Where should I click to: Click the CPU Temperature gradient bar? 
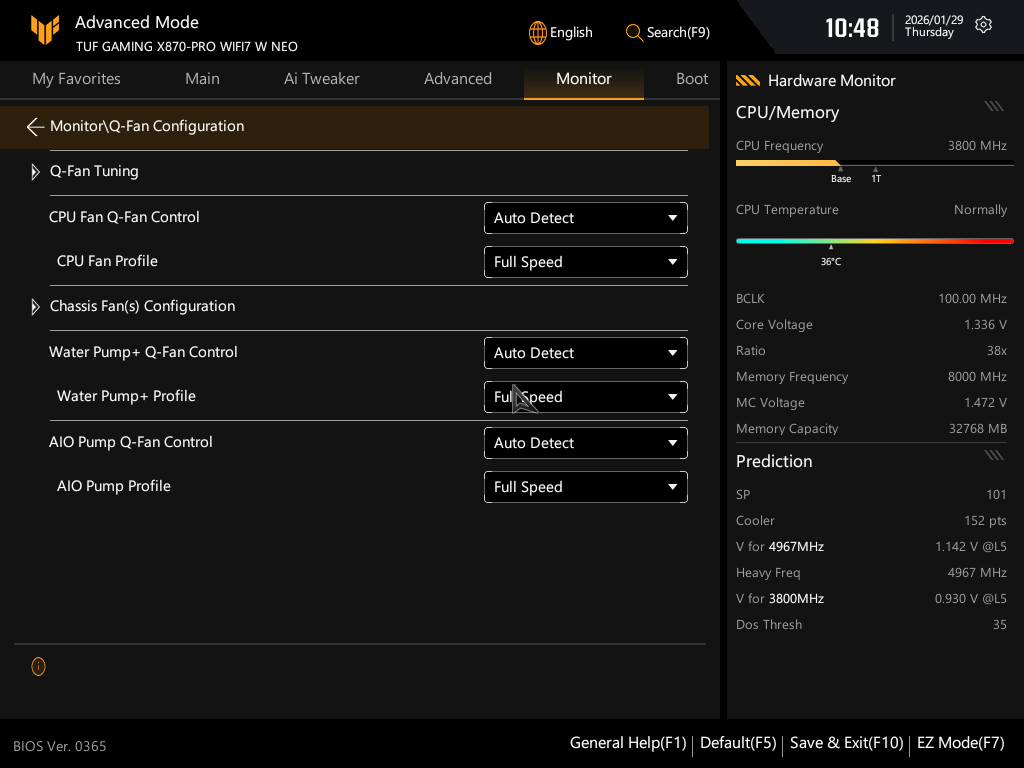pos(874,241)
